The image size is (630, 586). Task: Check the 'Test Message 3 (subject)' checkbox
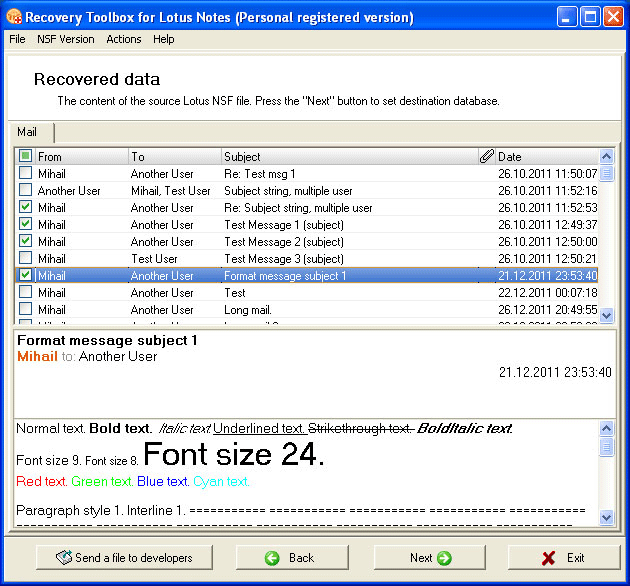tap(25, 258)
